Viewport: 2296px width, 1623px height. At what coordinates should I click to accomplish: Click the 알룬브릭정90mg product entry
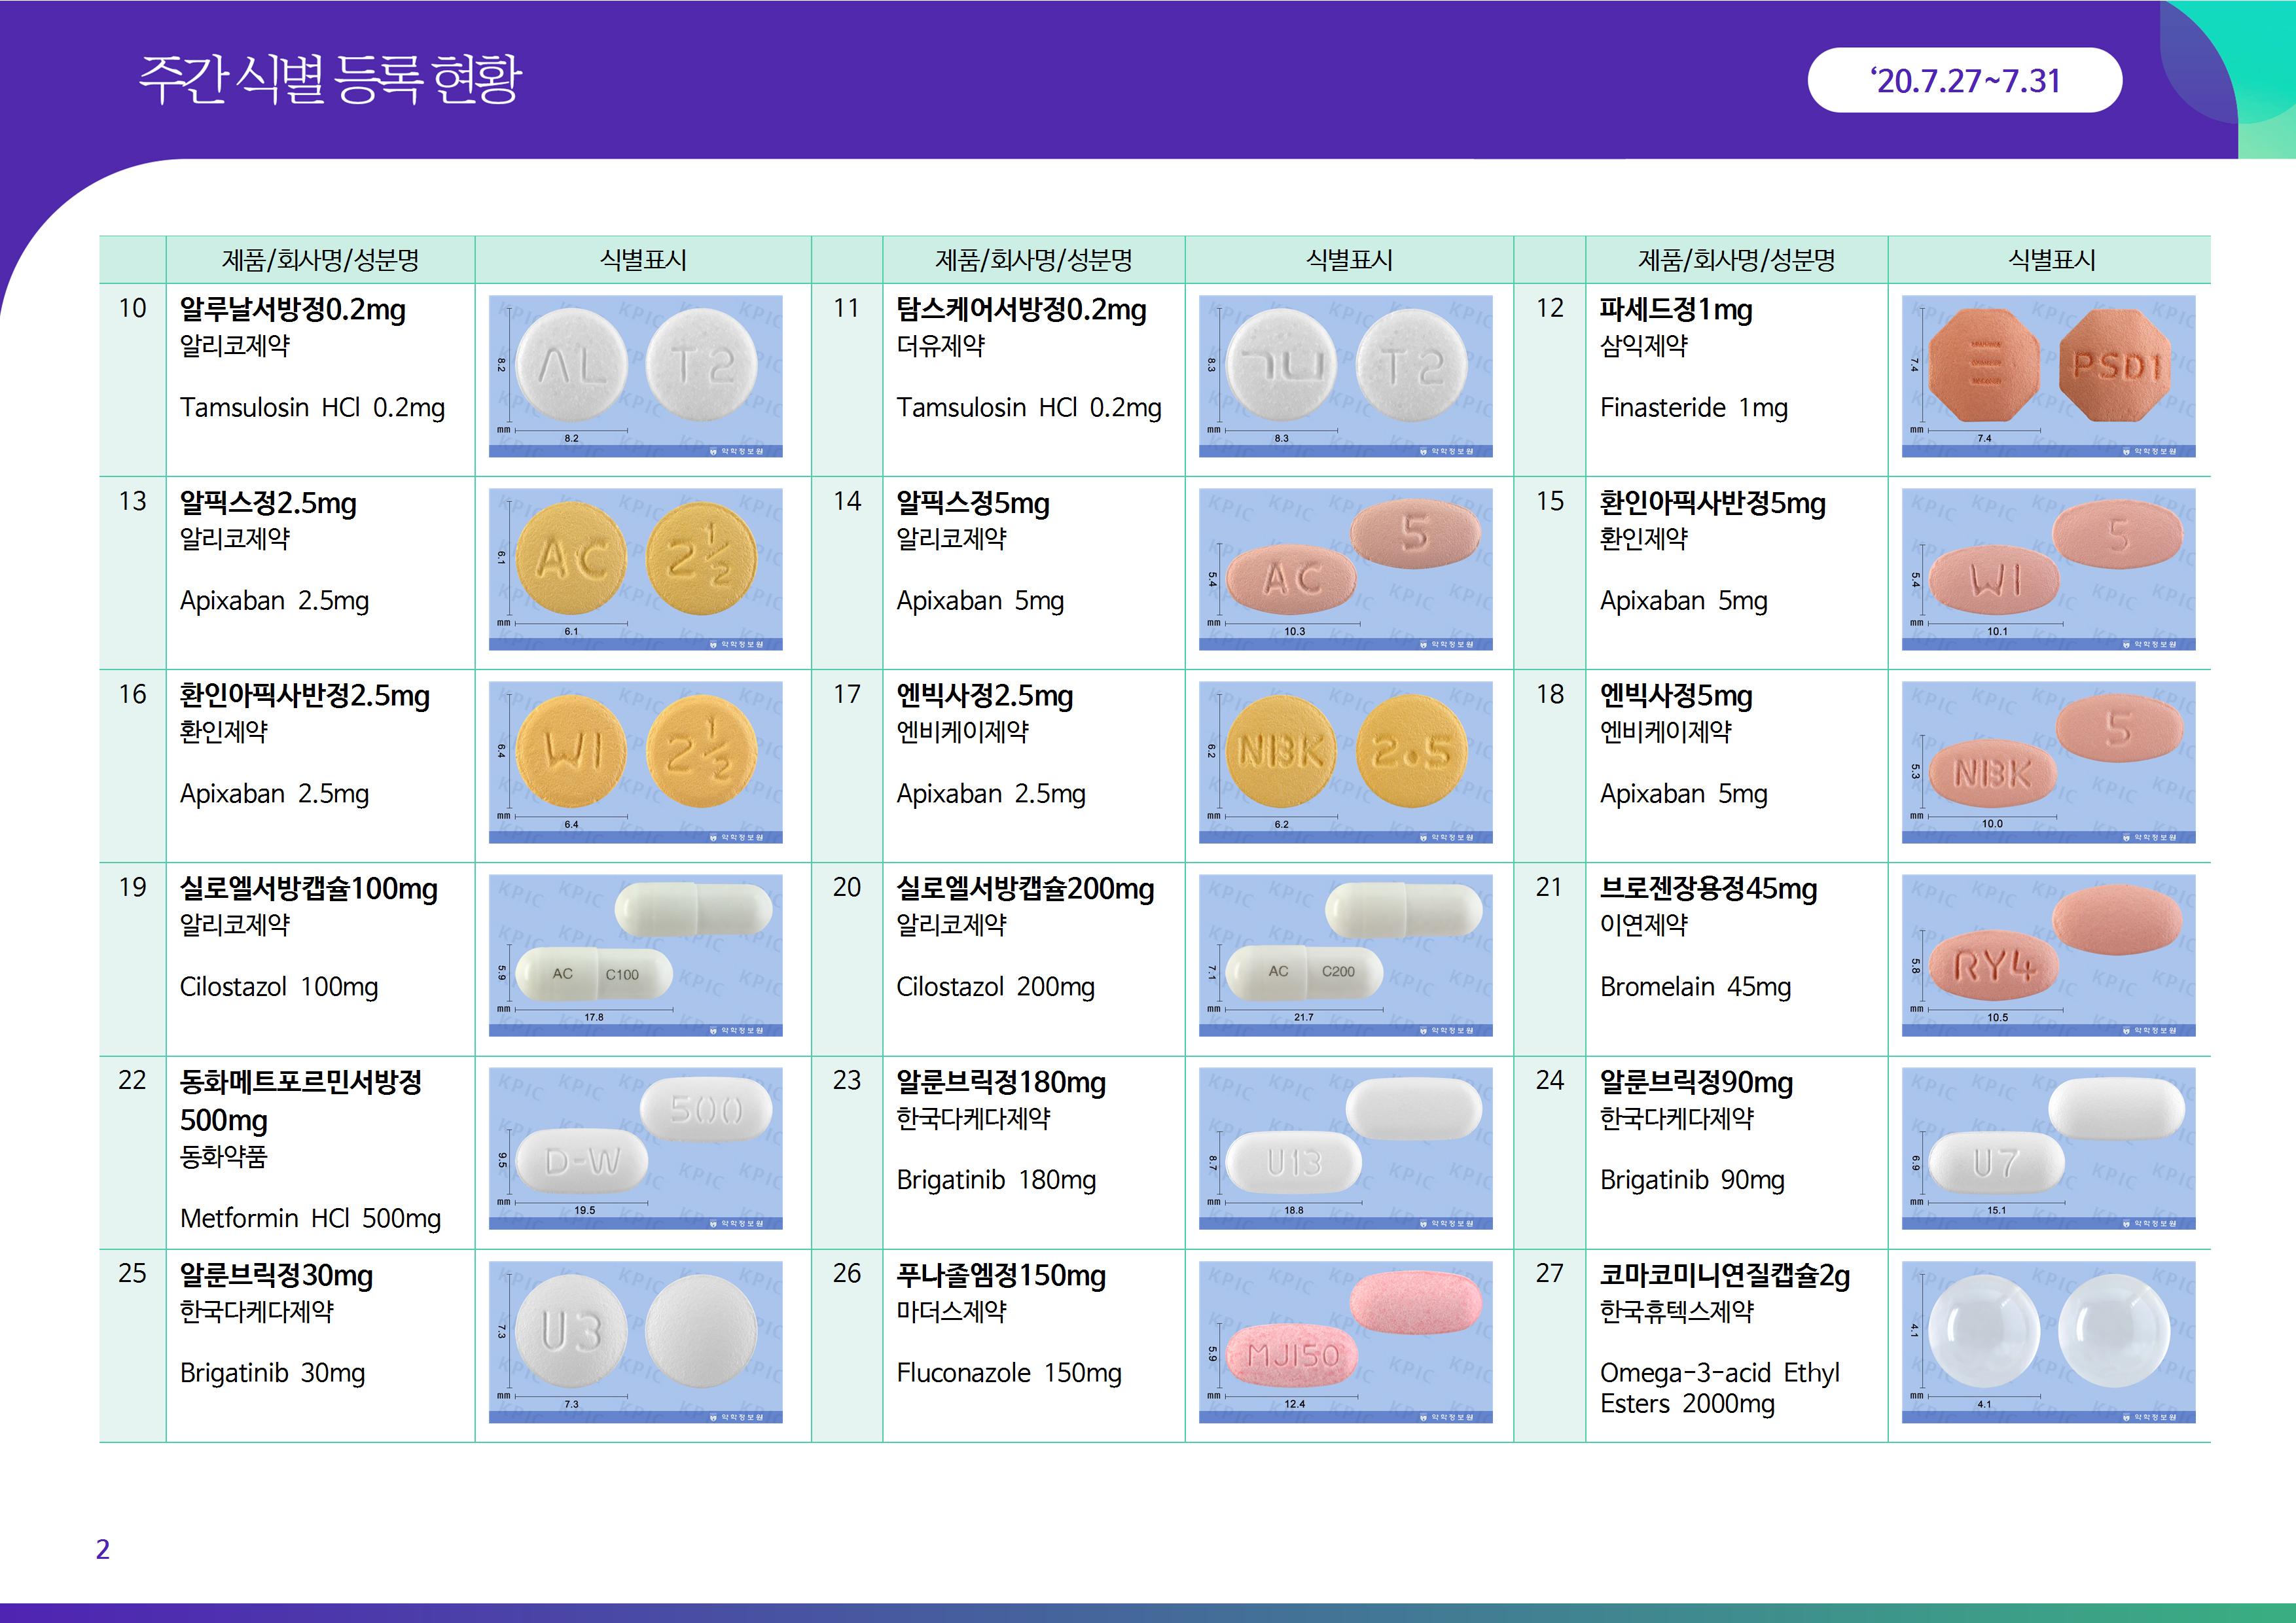(1696, 1082)
